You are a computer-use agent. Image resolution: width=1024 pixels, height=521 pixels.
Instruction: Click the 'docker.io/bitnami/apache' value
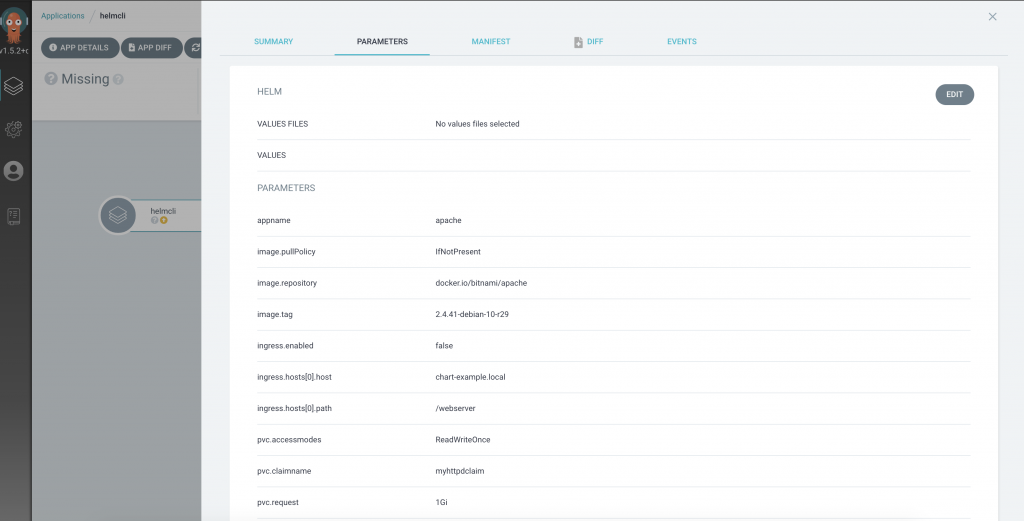(x=481, y=283)
